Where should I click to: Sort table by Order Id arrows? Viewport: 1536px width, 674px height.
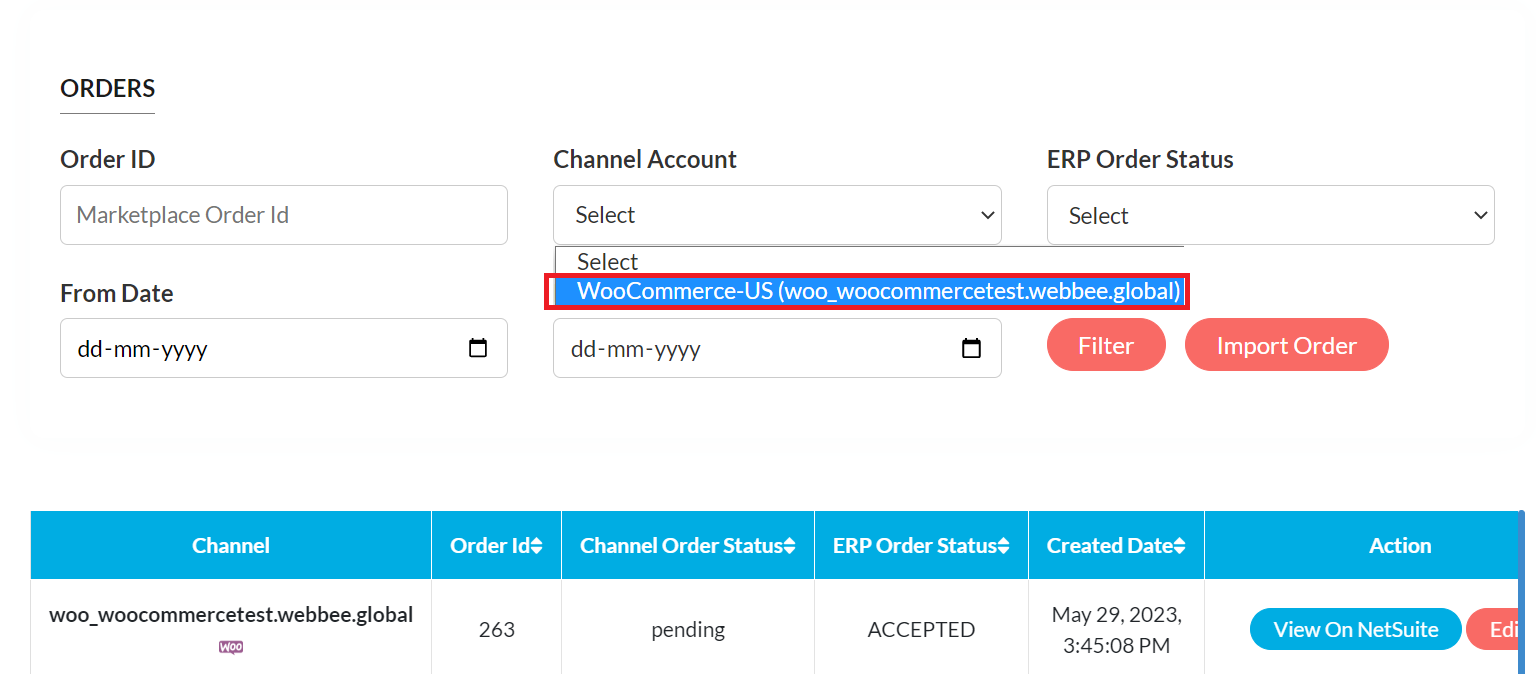tap(537, 546)
